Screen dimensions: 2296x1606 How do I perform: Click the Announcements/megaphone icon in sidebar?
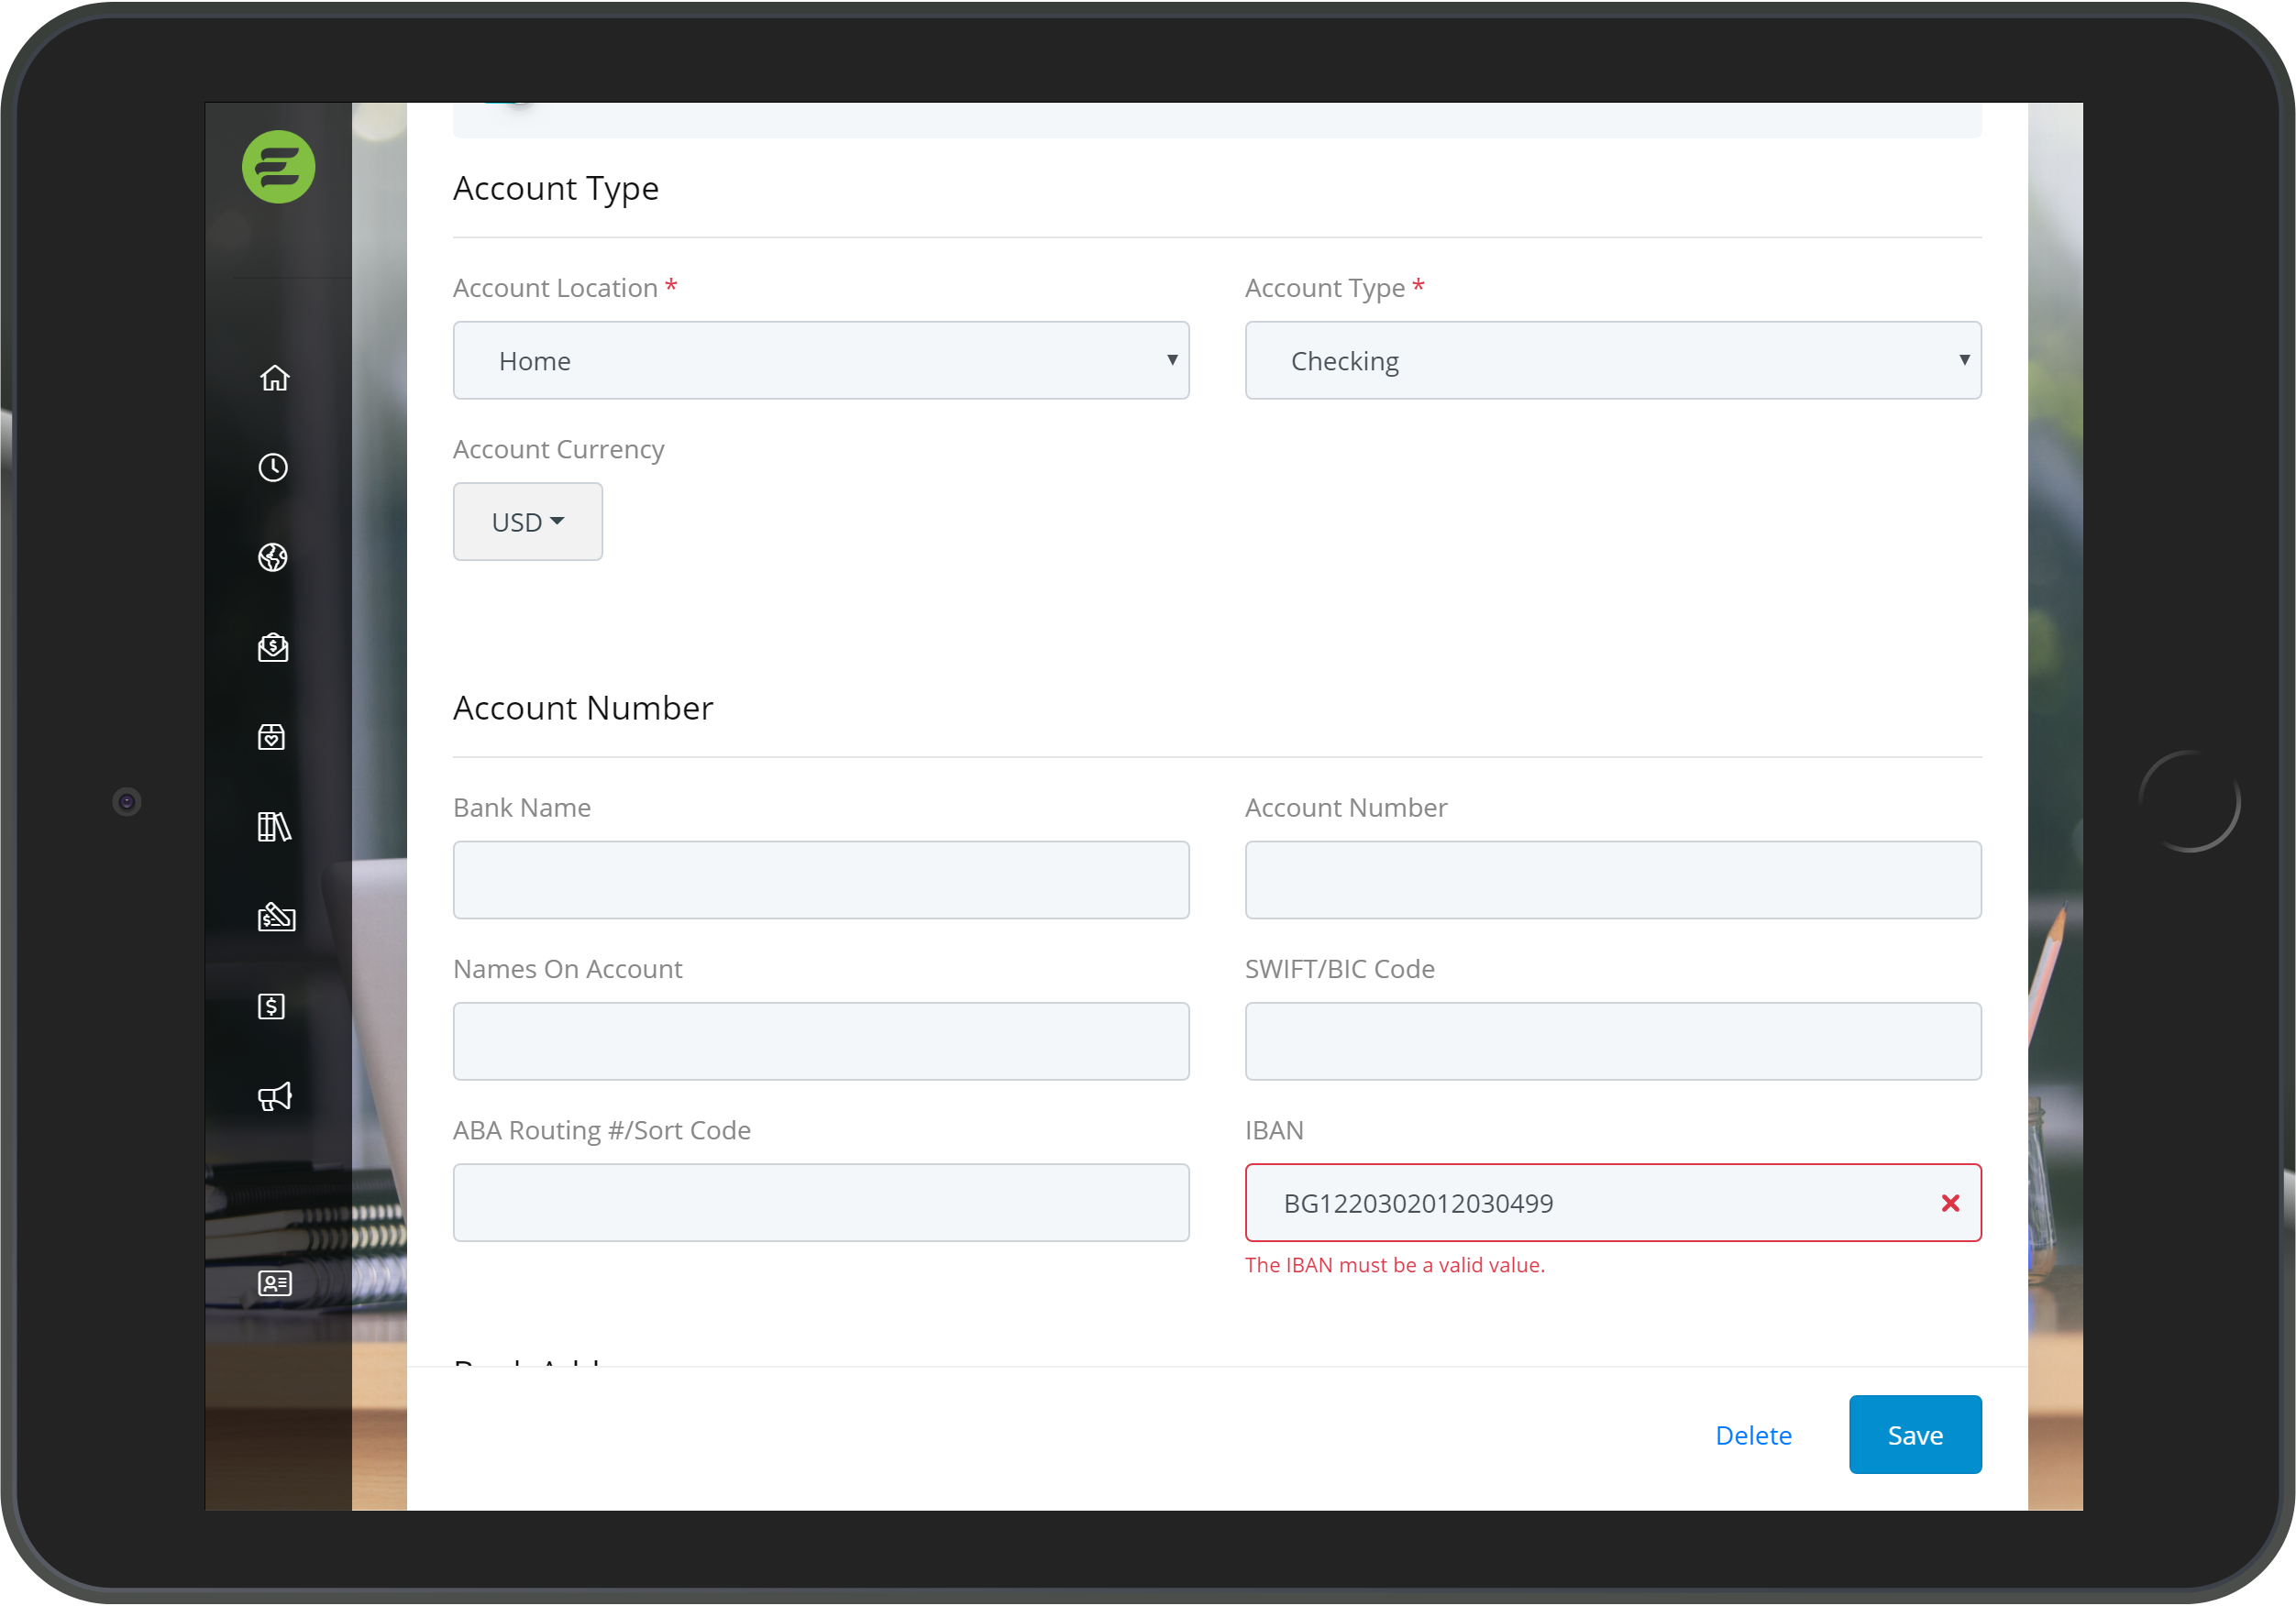coord(274,1095)
